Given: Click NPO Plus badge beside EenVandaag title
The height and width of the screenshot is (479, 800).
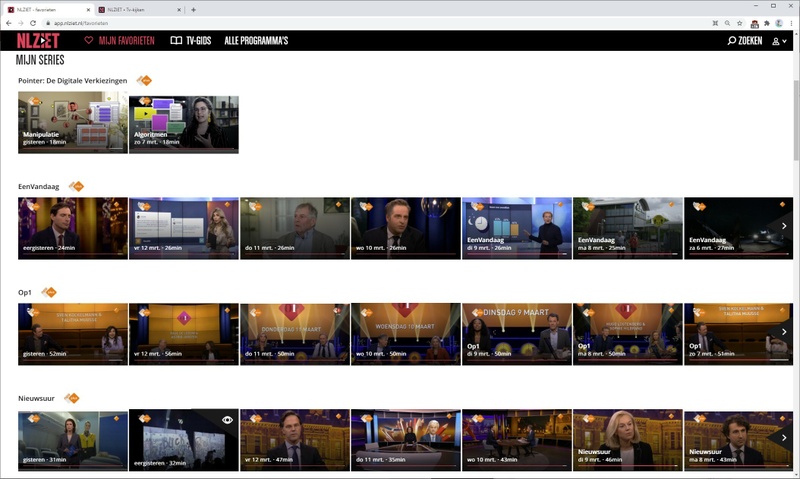Looking at the screenshot, I should (x=76, y=187).
